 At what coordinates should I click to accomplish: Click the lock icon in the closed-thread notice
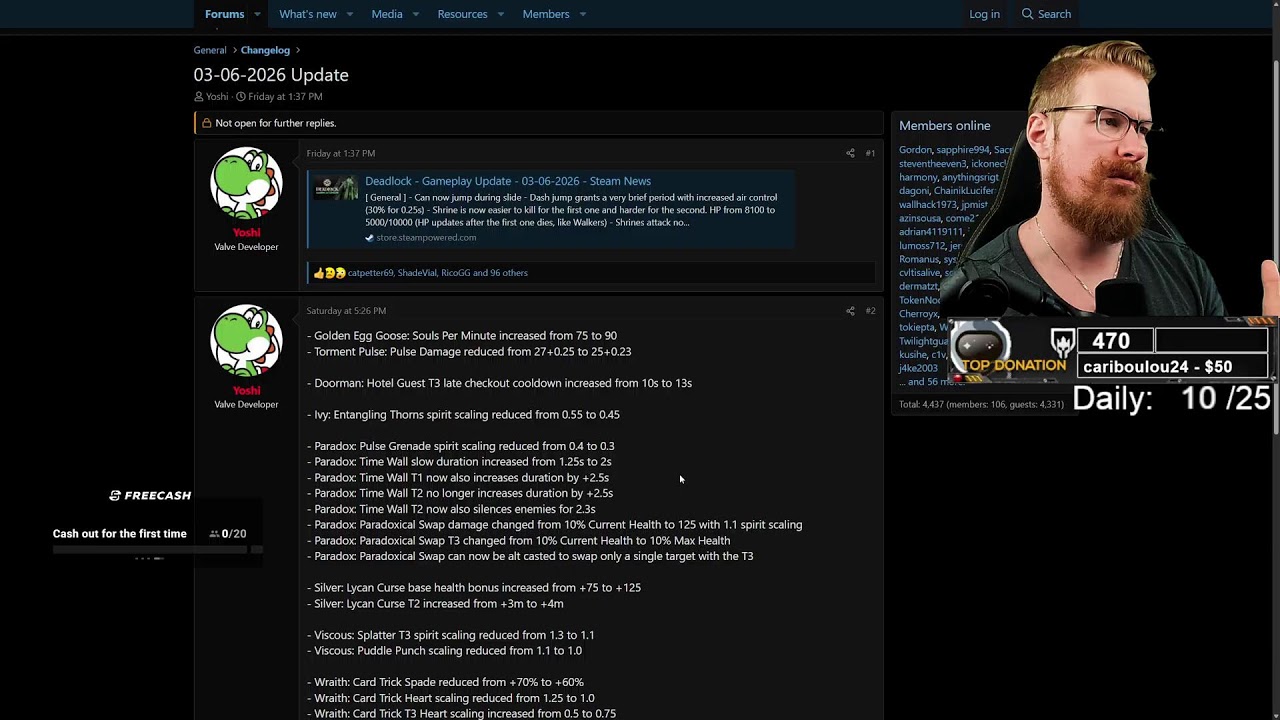(x=207, y=123)
